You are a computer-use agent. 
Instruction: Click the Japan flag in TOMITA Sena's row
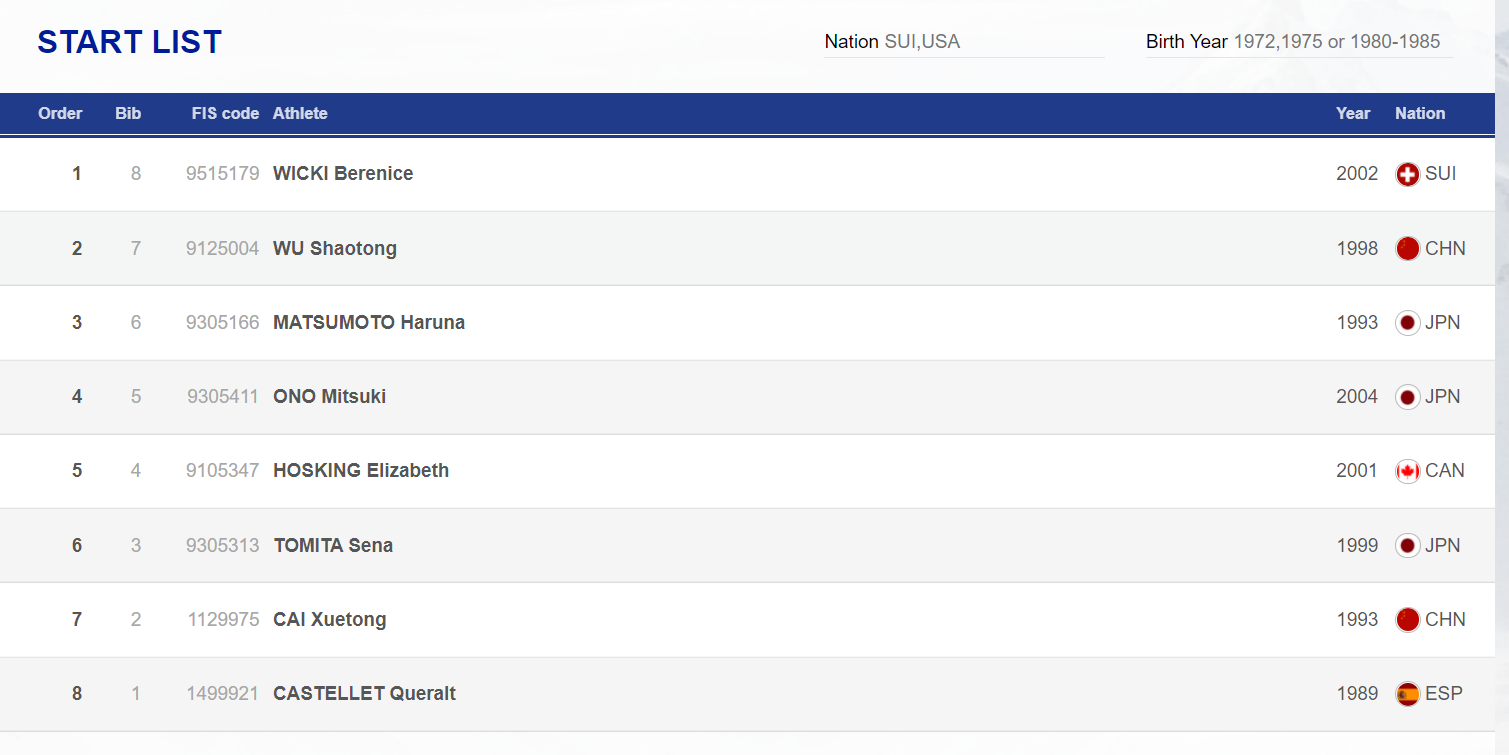tap(1407, 546)
